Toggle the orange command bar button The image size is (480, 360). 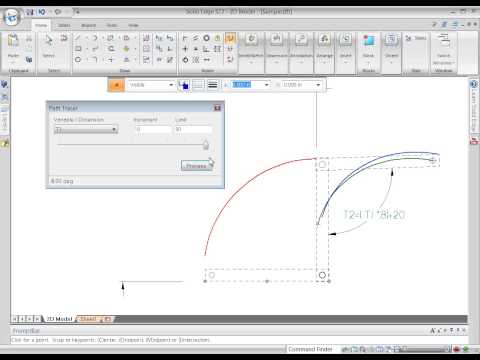tap(116, 85)
